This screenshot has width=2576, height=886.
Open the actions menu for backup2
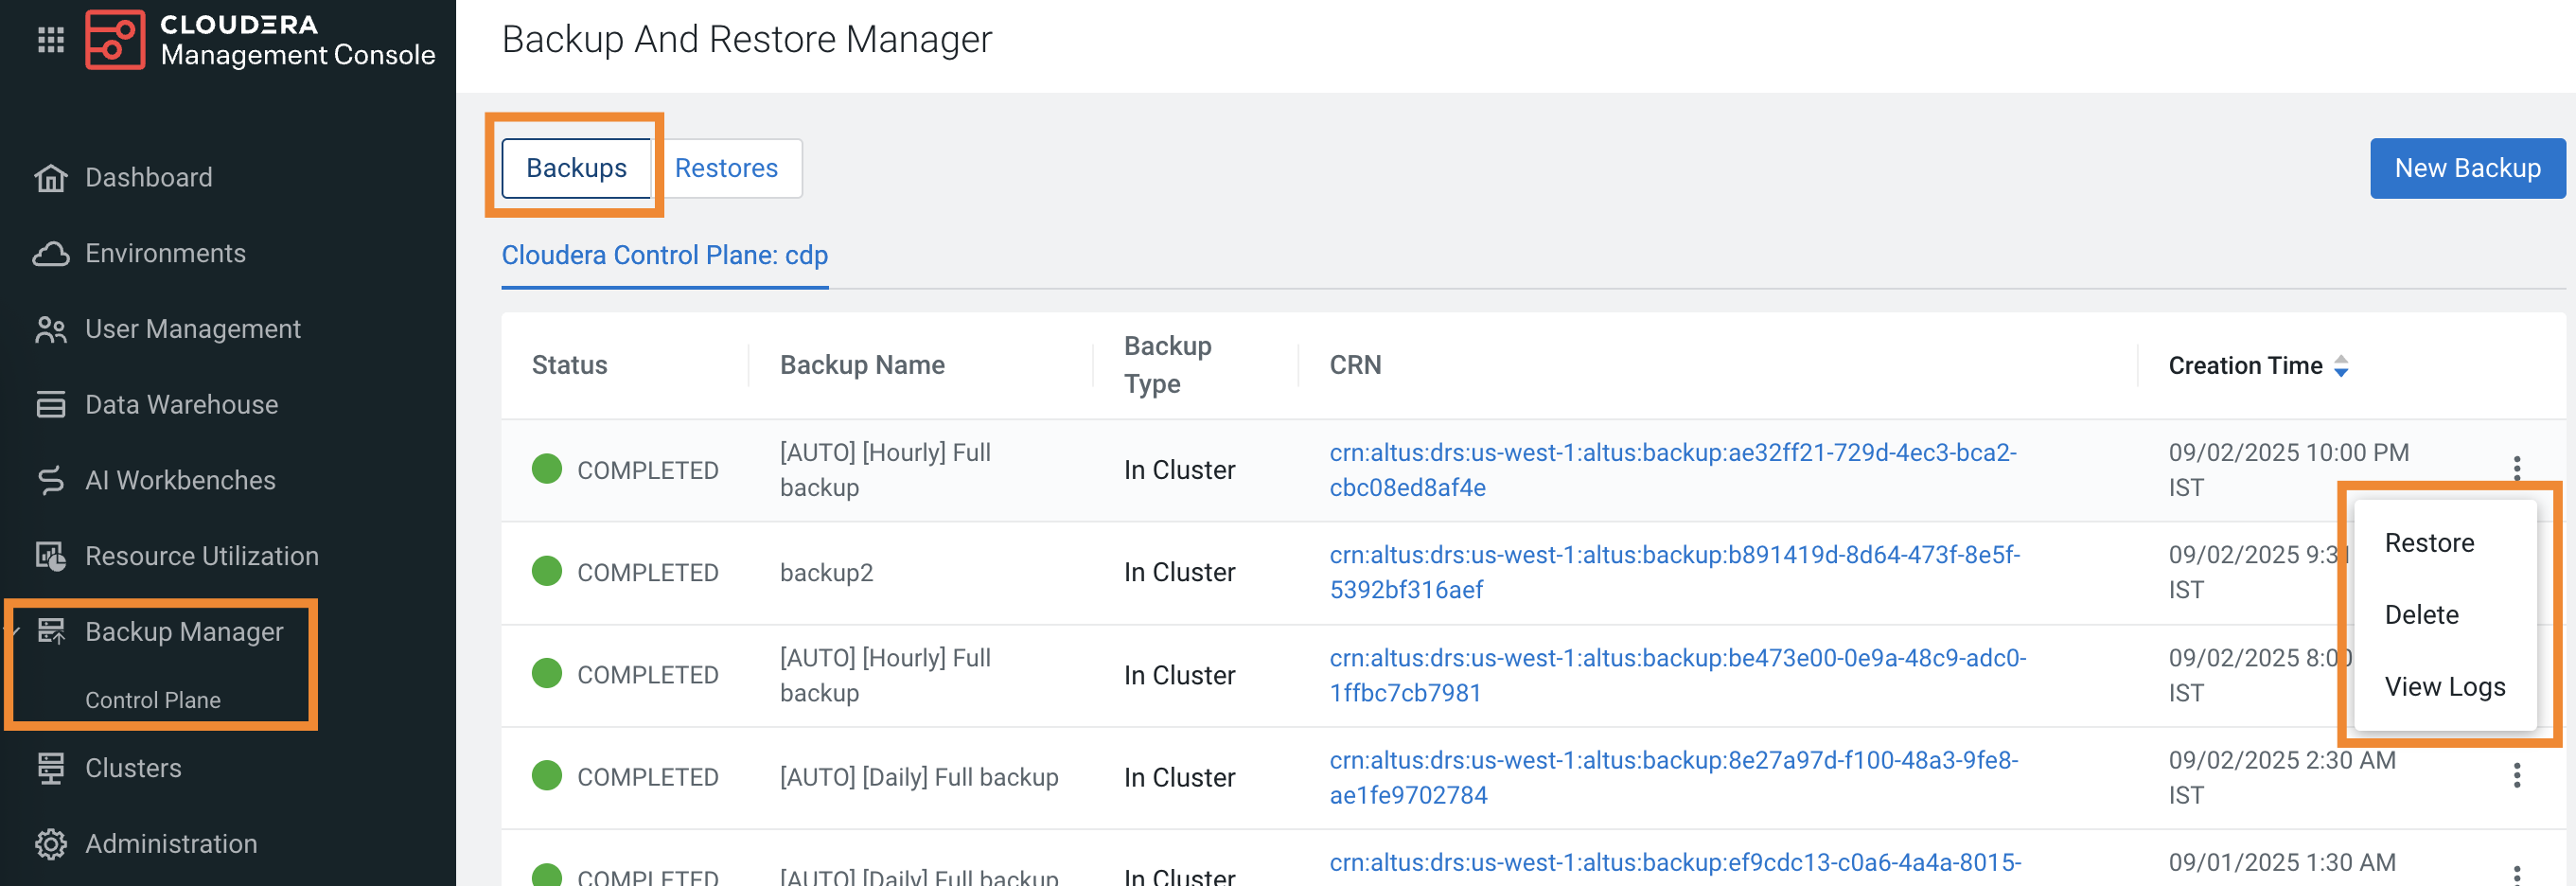[2518, 571]
